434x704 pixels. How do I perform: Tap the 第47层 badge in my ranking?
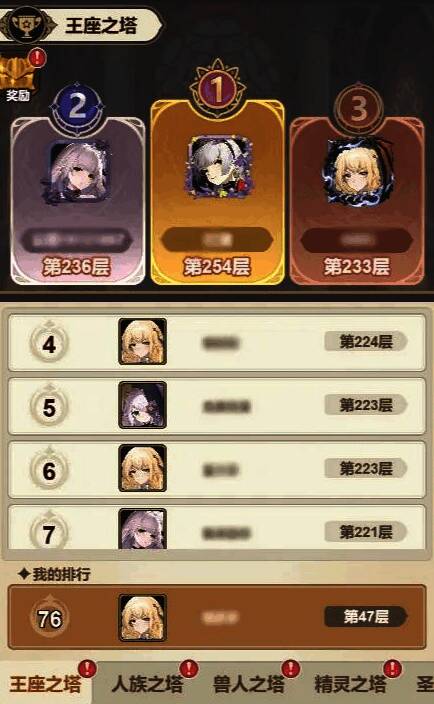(366, 616)
